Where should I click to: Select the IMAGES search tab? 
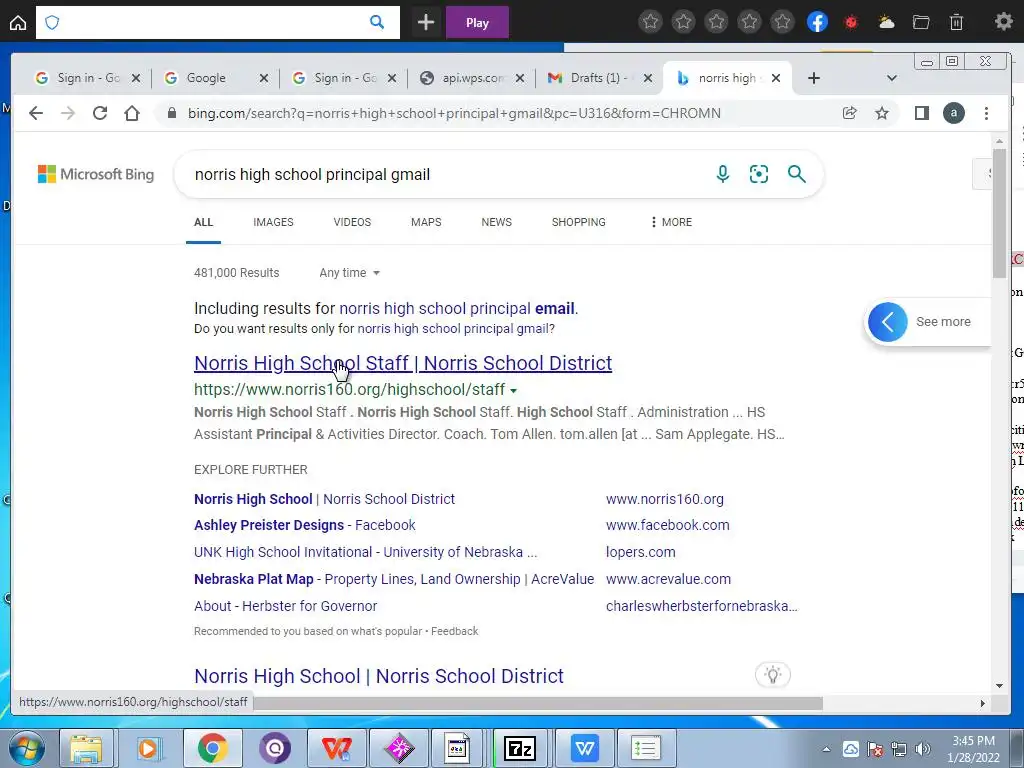tap(273, 222)
